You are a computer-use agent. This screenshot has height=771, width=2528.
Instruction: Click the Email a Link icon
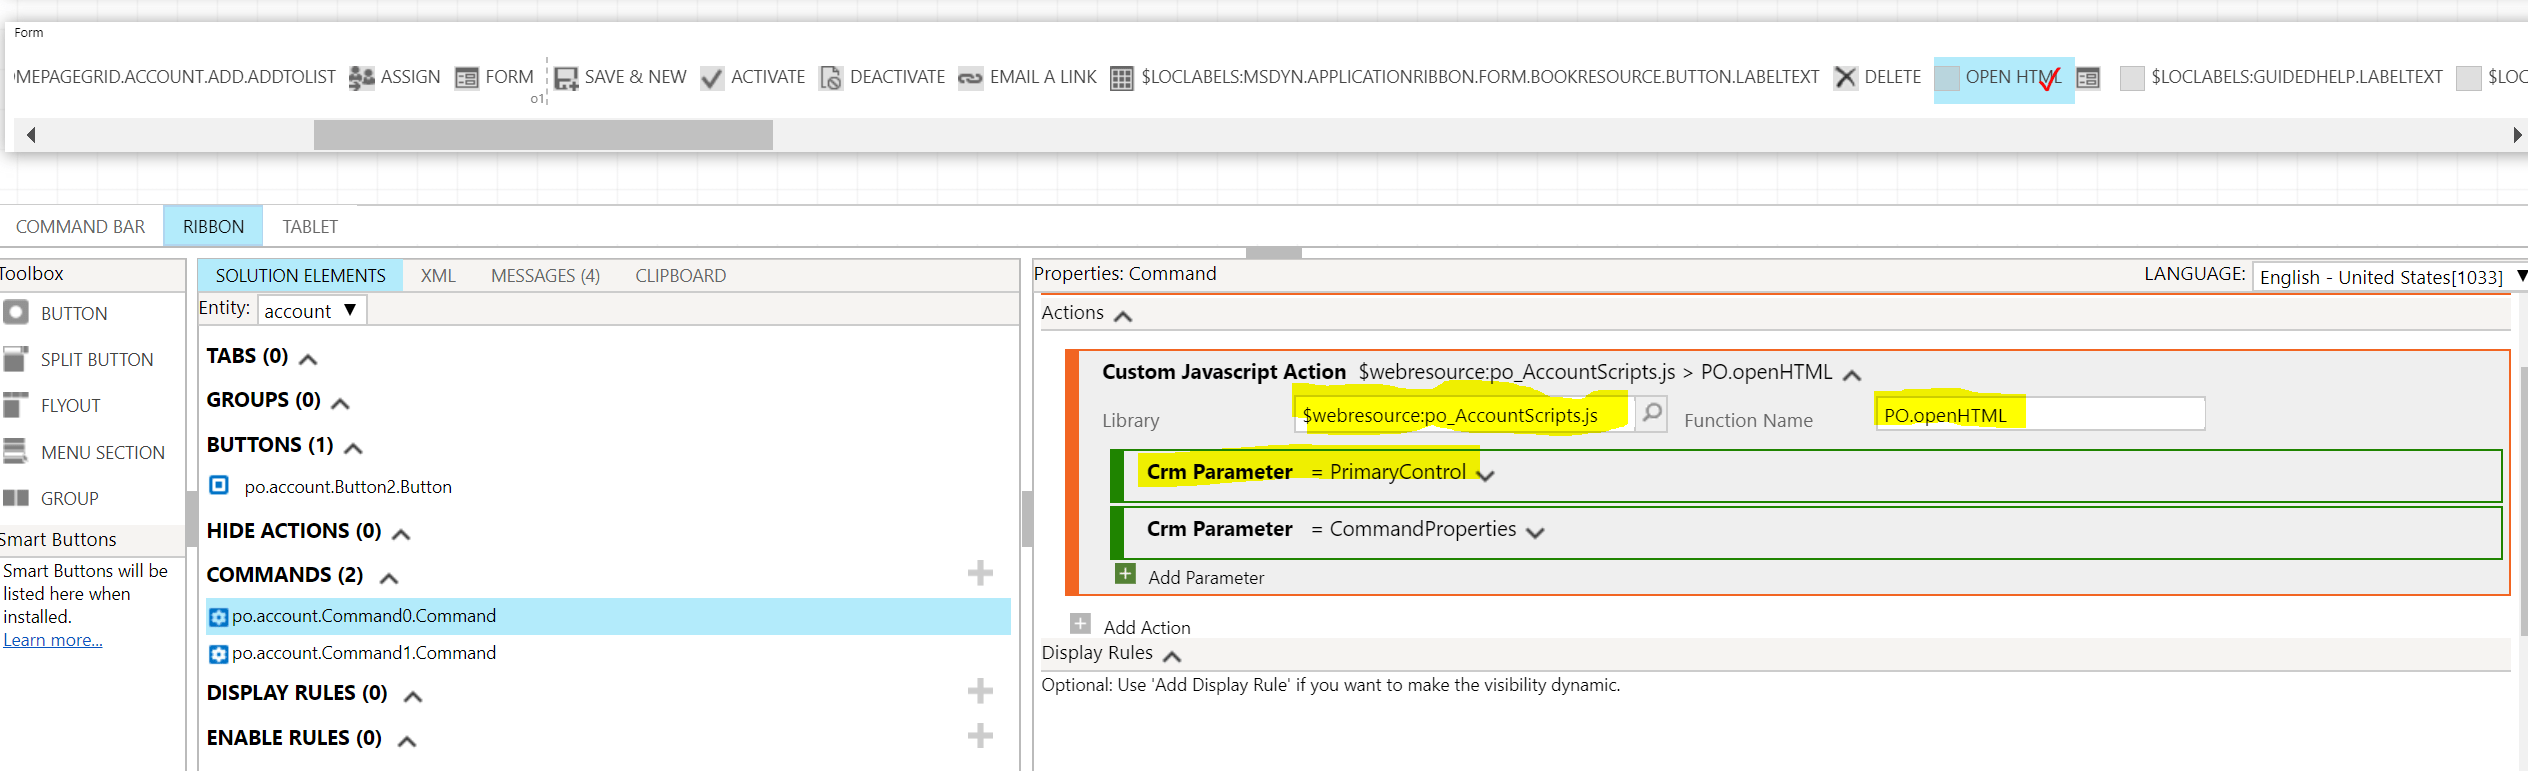[x=970, y=78]
